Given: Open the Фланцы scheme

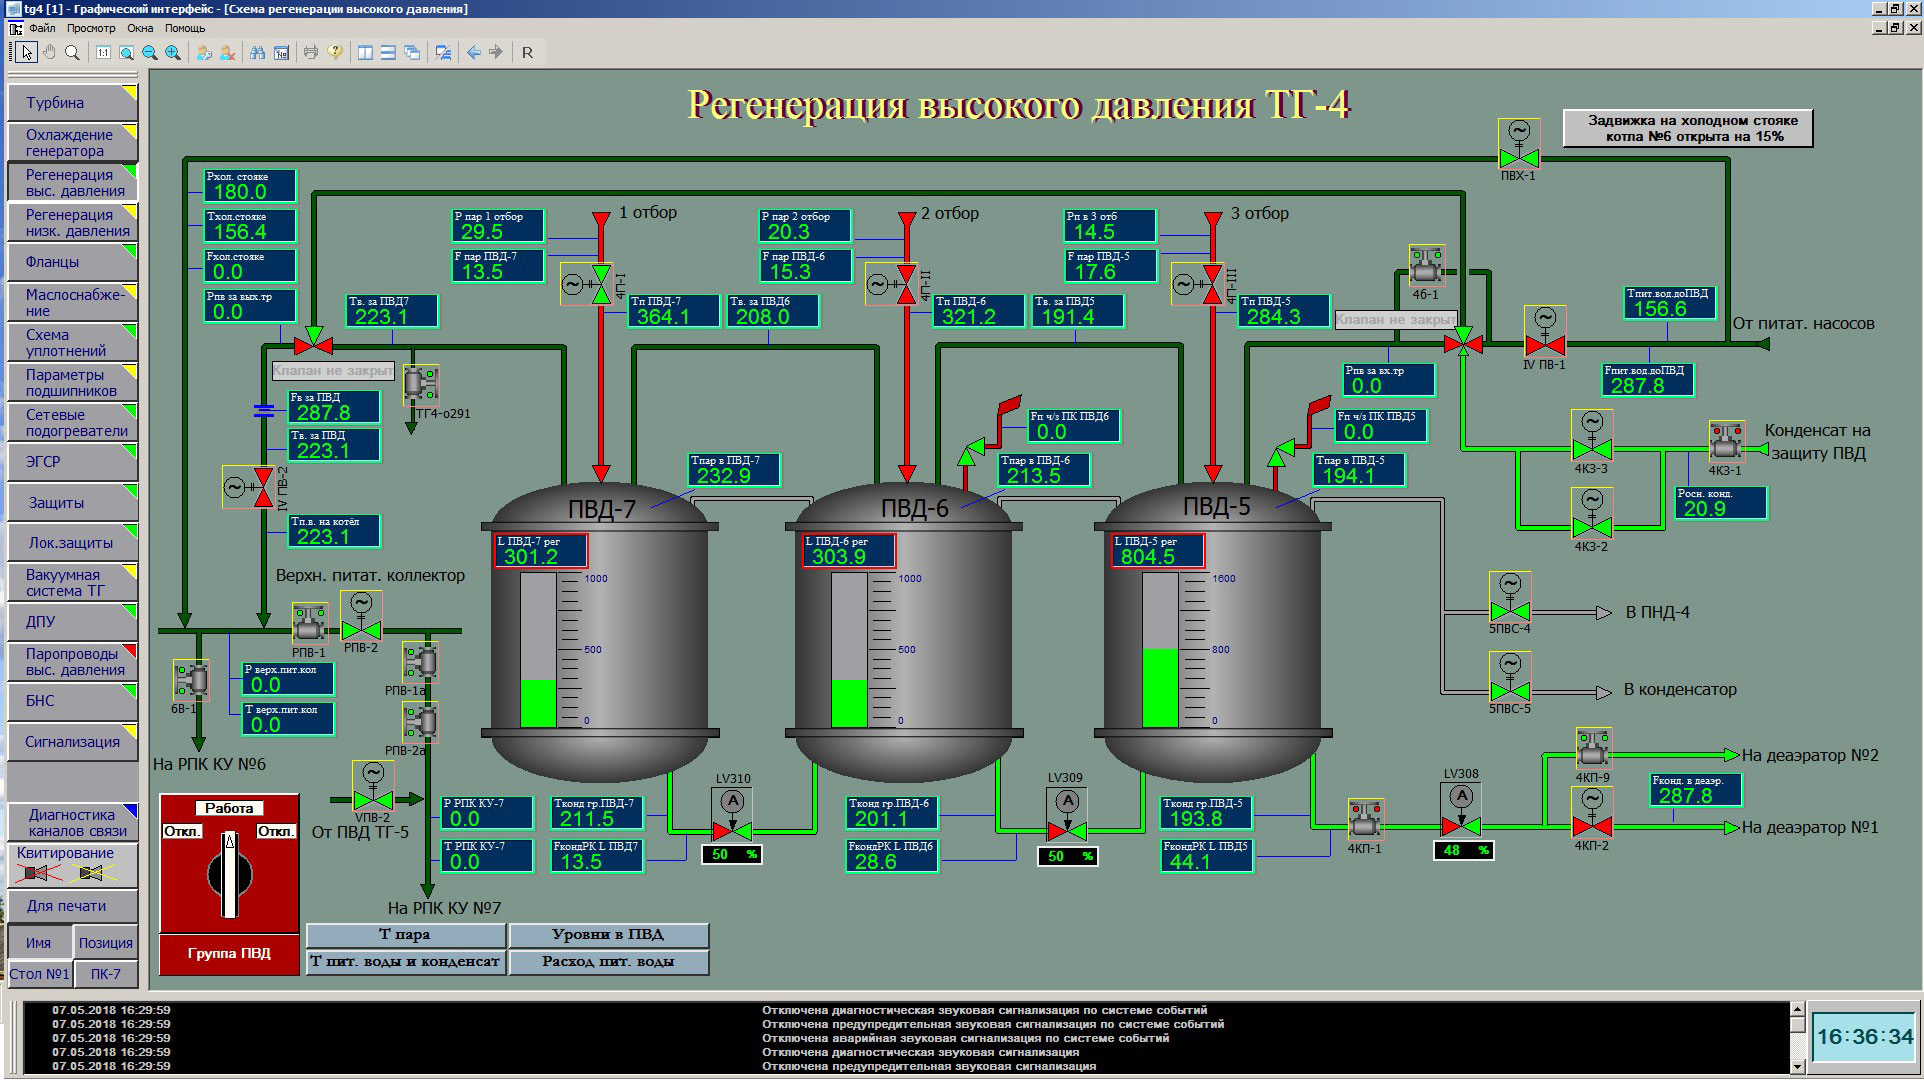Looking at the screenshot, I should [x=72, y=262].
